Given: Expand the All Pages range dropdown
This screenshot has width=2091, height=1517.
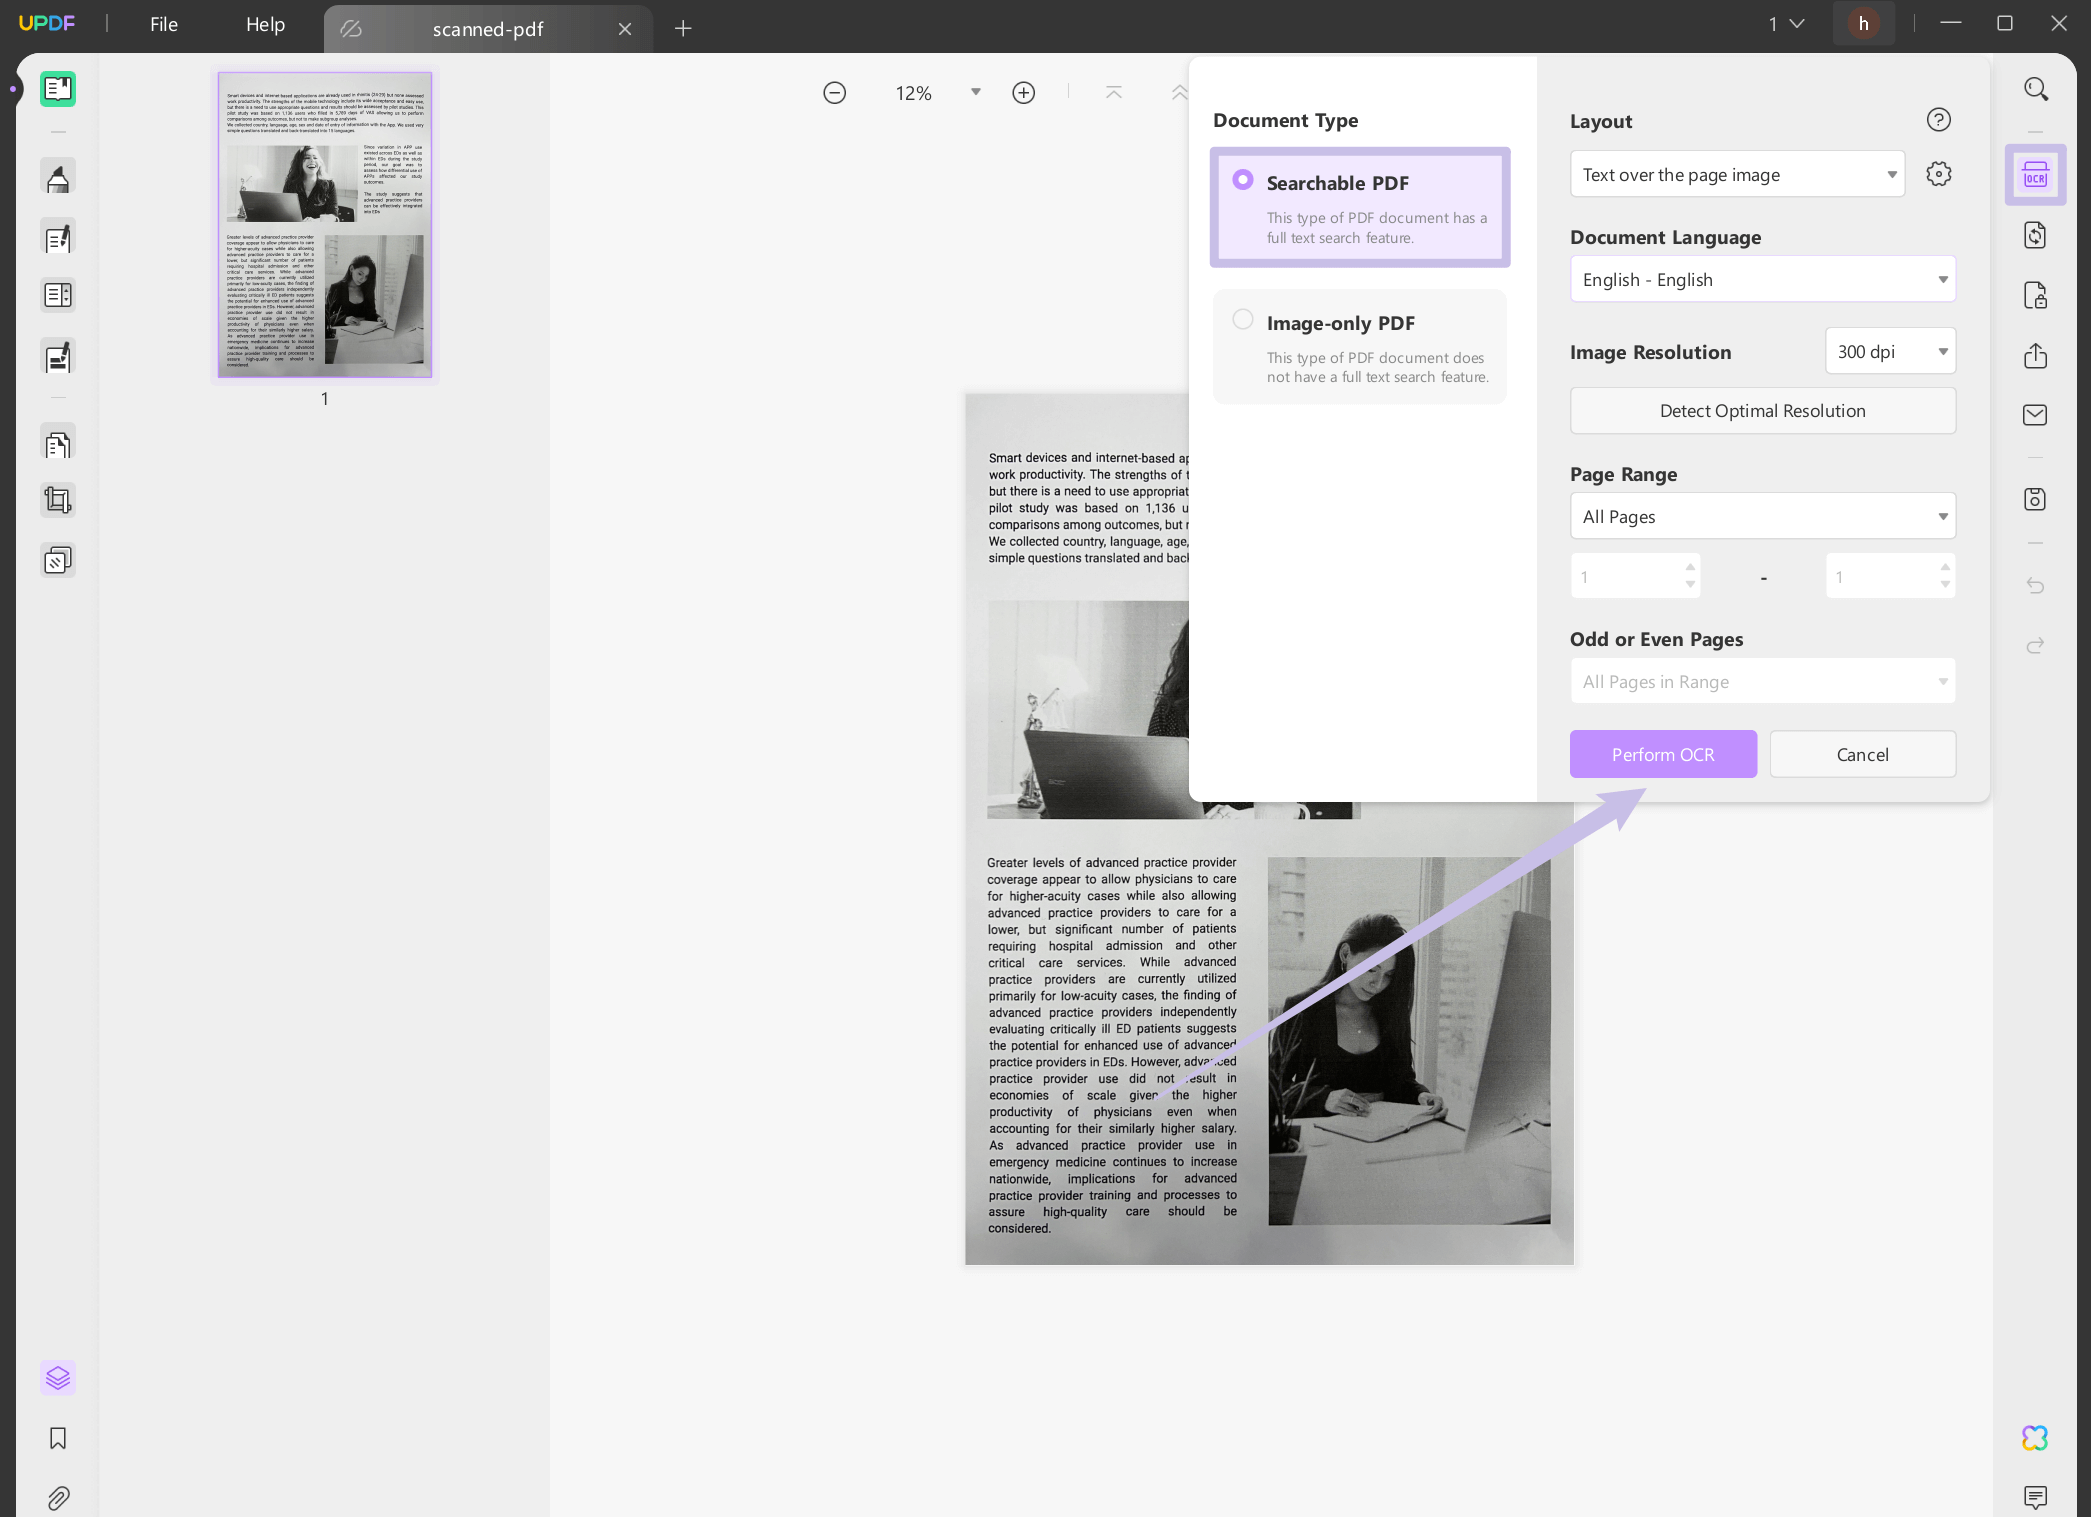Looking at the screenshot, I should tap(1762, 516).
